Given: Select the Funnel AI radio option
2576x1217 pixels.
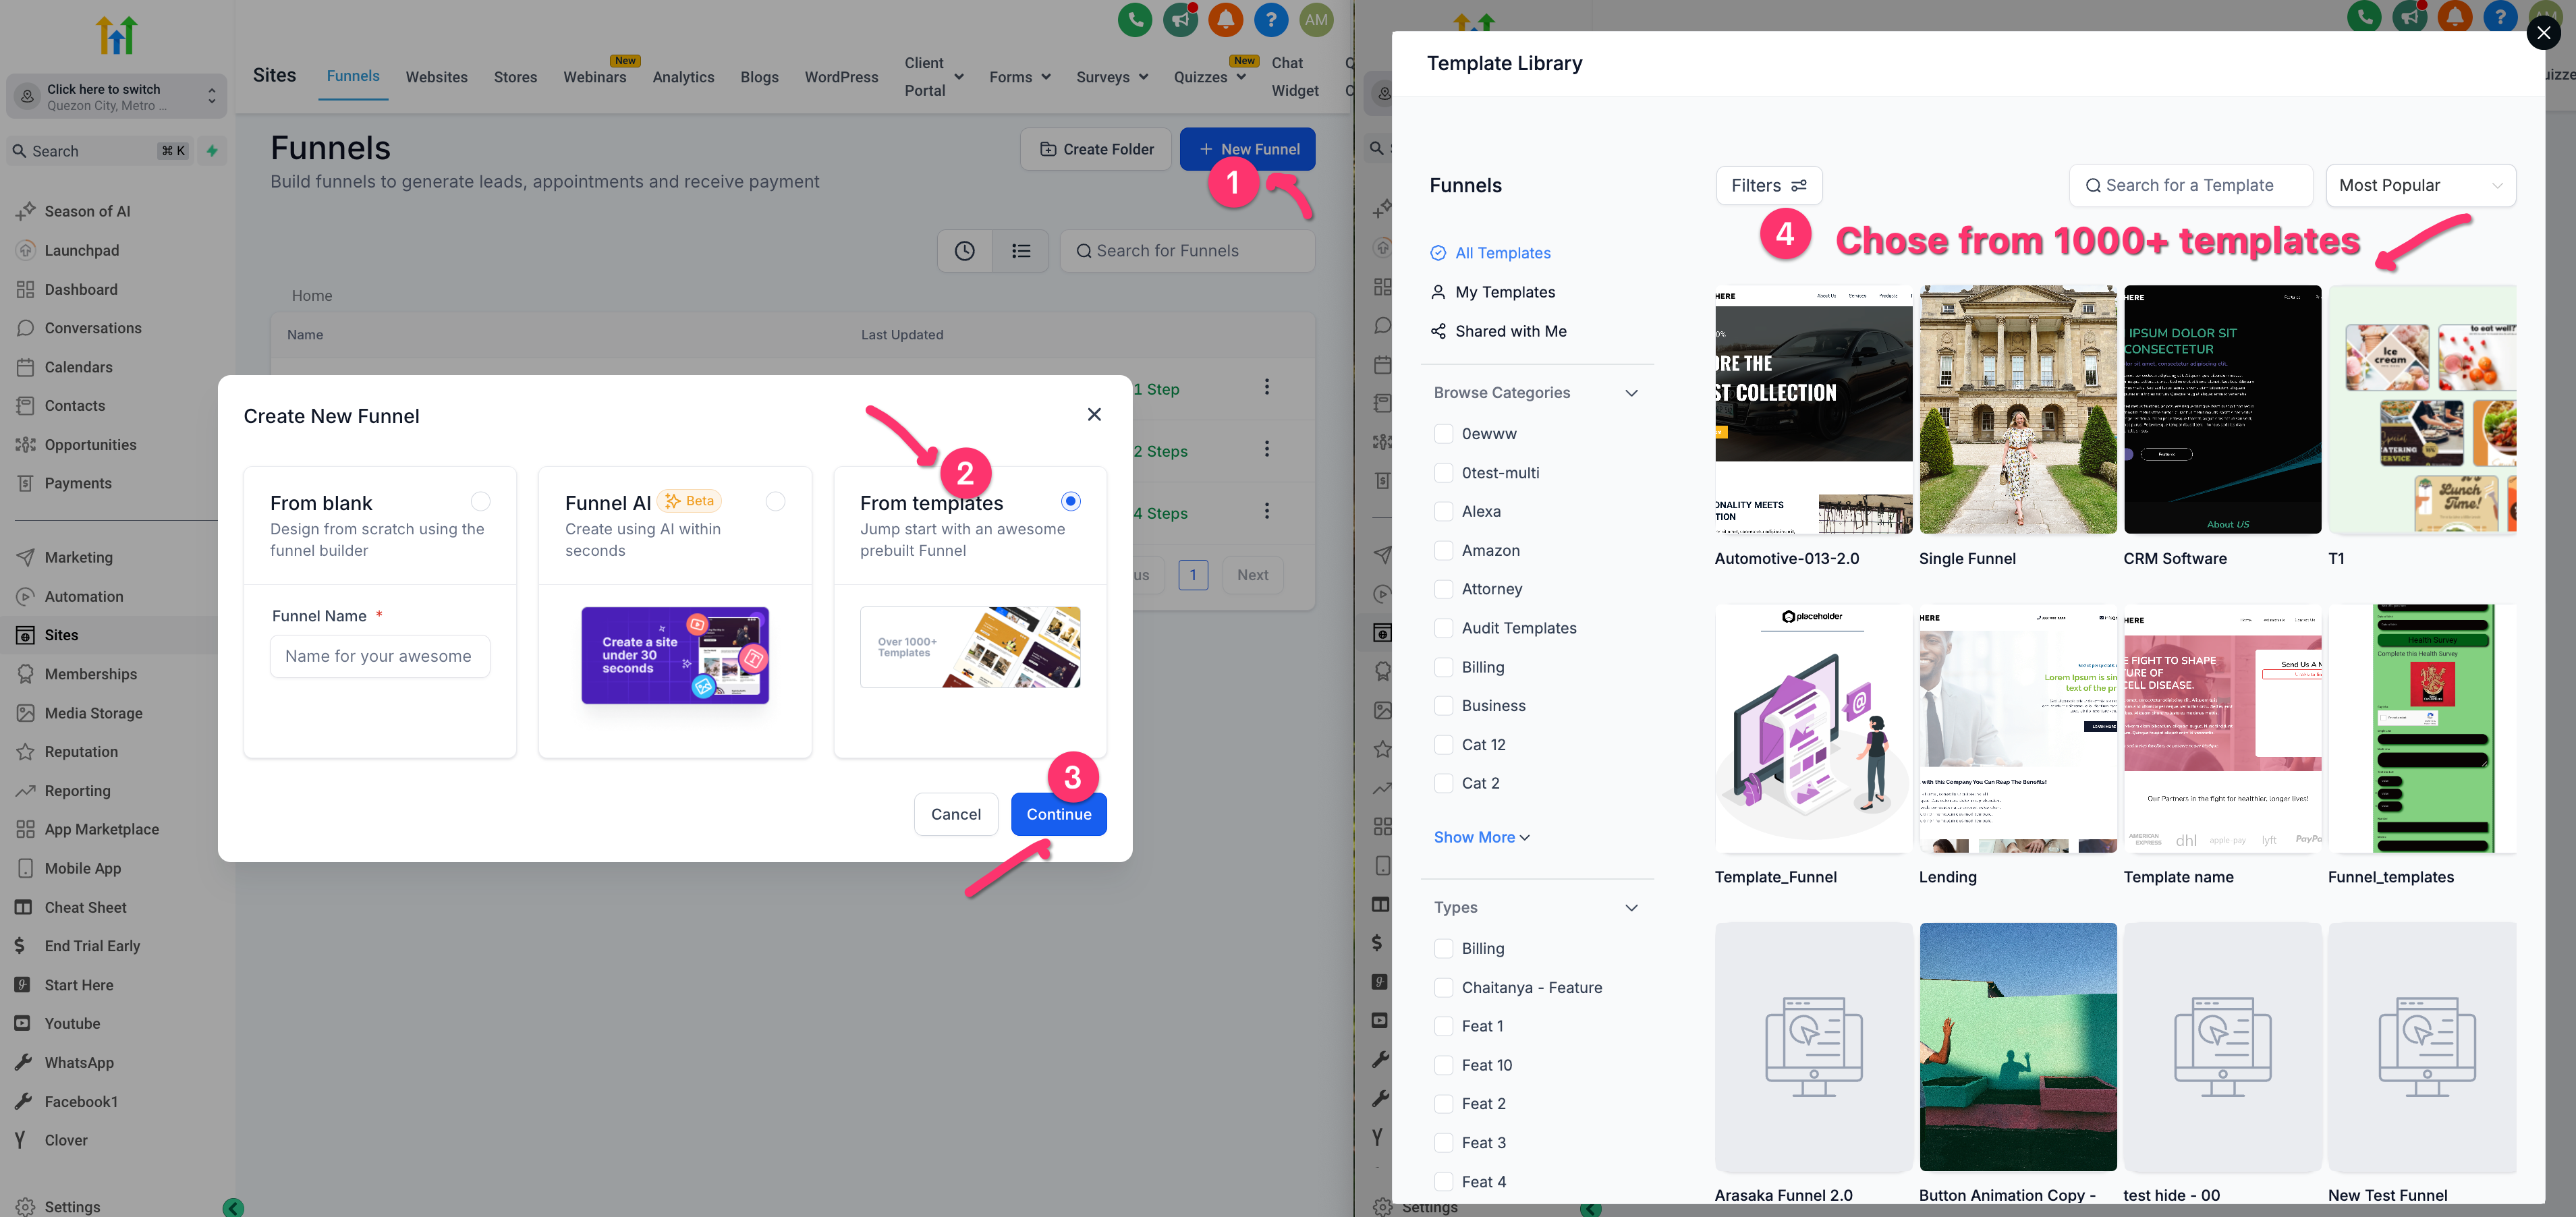Looking at the screenshot, I should [x=775, y=501].
